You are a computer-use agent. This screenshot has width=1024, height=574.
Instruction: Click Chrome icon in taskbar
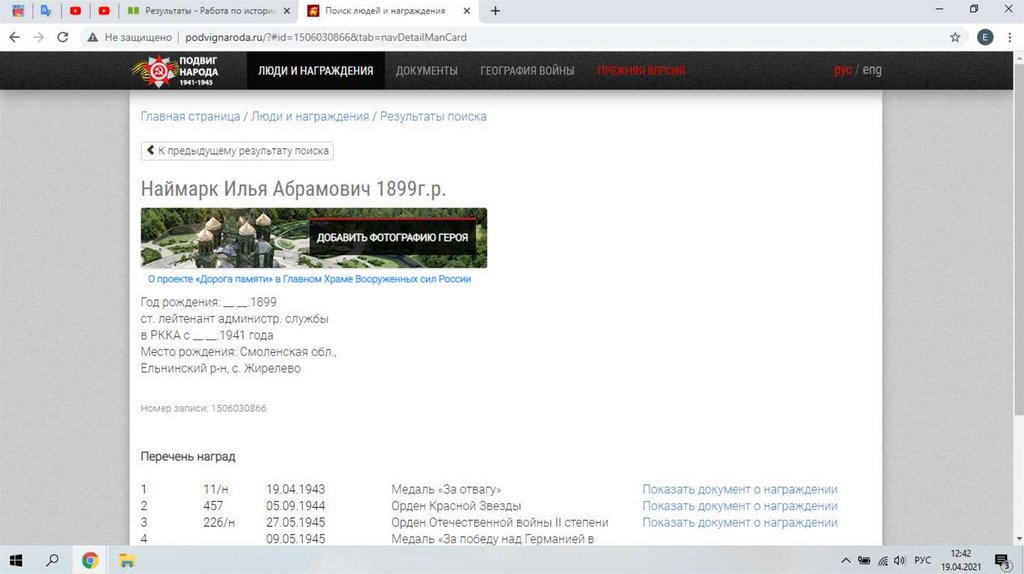(90, 560)
